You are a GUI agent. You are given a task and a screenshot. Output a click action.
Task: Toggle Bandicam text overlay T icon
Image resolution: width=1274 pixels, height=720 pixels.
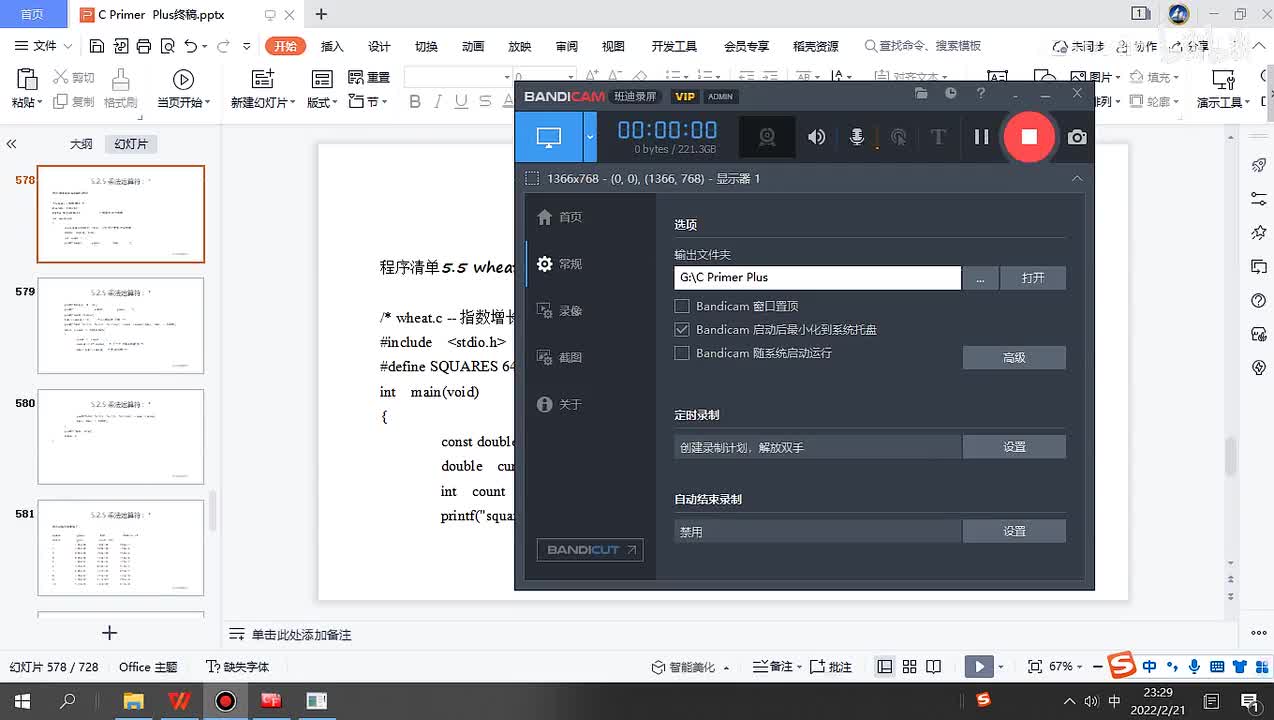click(938, 137)
